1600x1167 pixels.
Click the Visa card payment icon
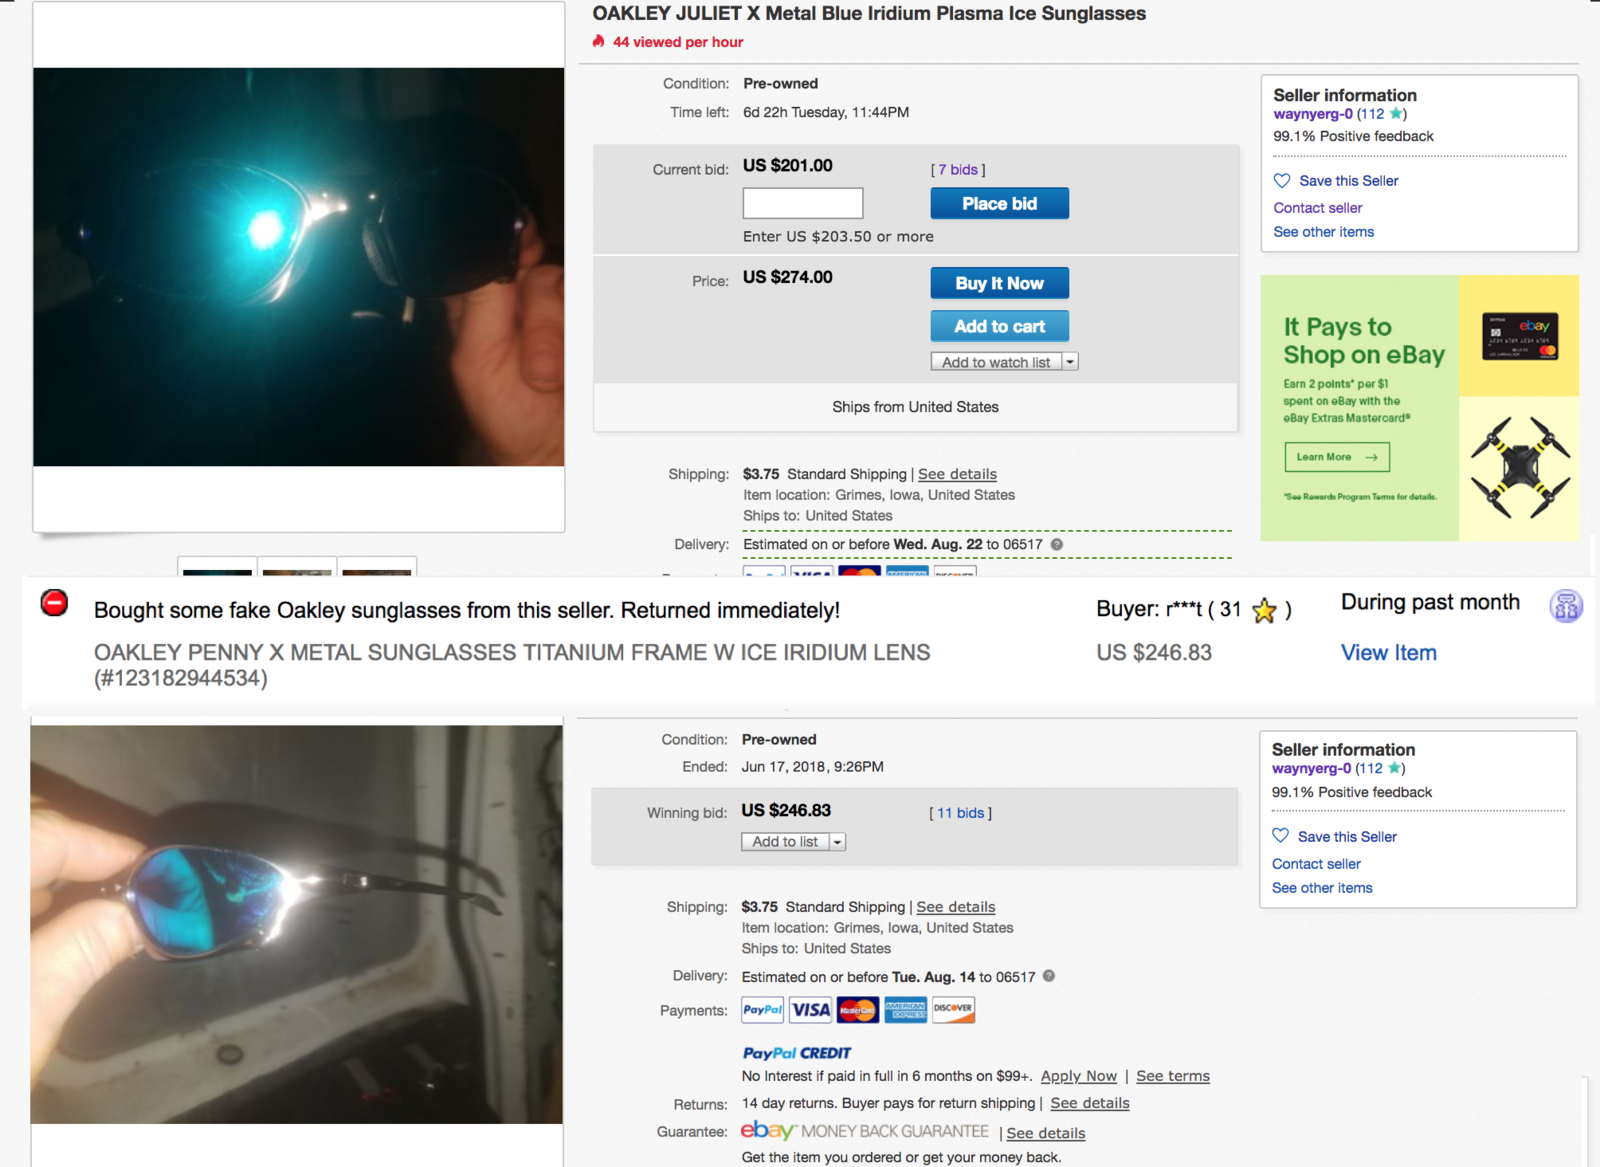(810, 1010)
